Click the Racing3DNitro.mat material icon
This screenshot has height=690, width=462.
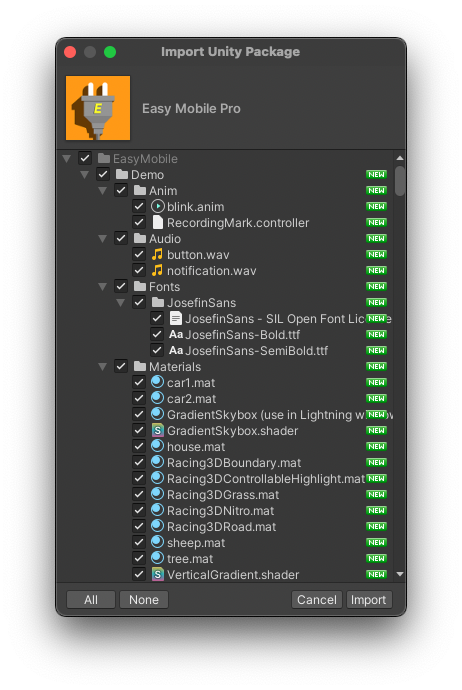pyautogui.click(x=158, y=510)
